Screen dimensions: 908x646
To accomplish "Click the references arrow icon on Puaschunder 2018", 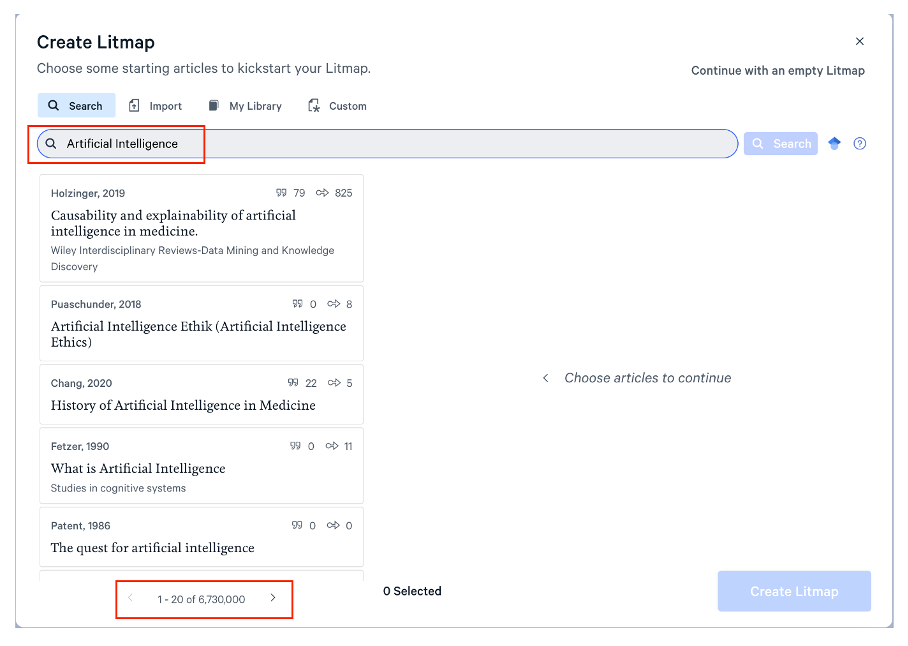I will (333, 304).
